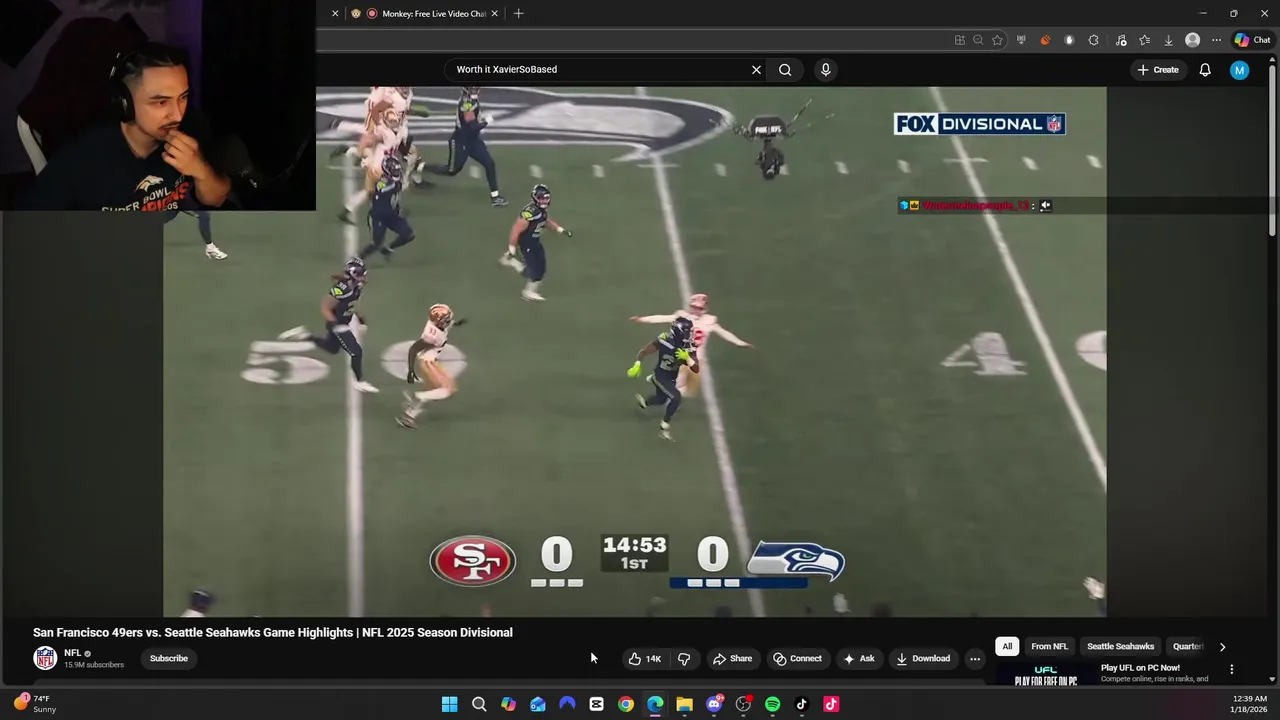Click the video player to pause
1280x720 pixels.
click(x=635, y=351)
